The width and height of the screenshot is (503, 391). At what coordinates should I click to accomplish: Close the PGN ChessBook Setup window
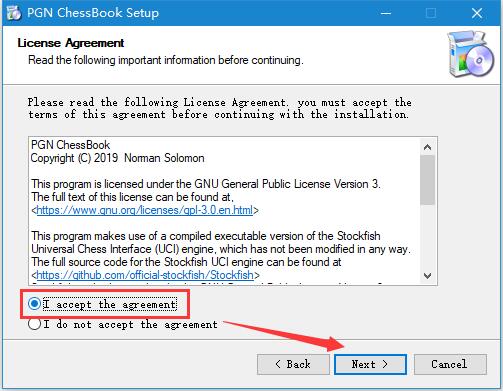pyautogui.click(x=477, y=13)
